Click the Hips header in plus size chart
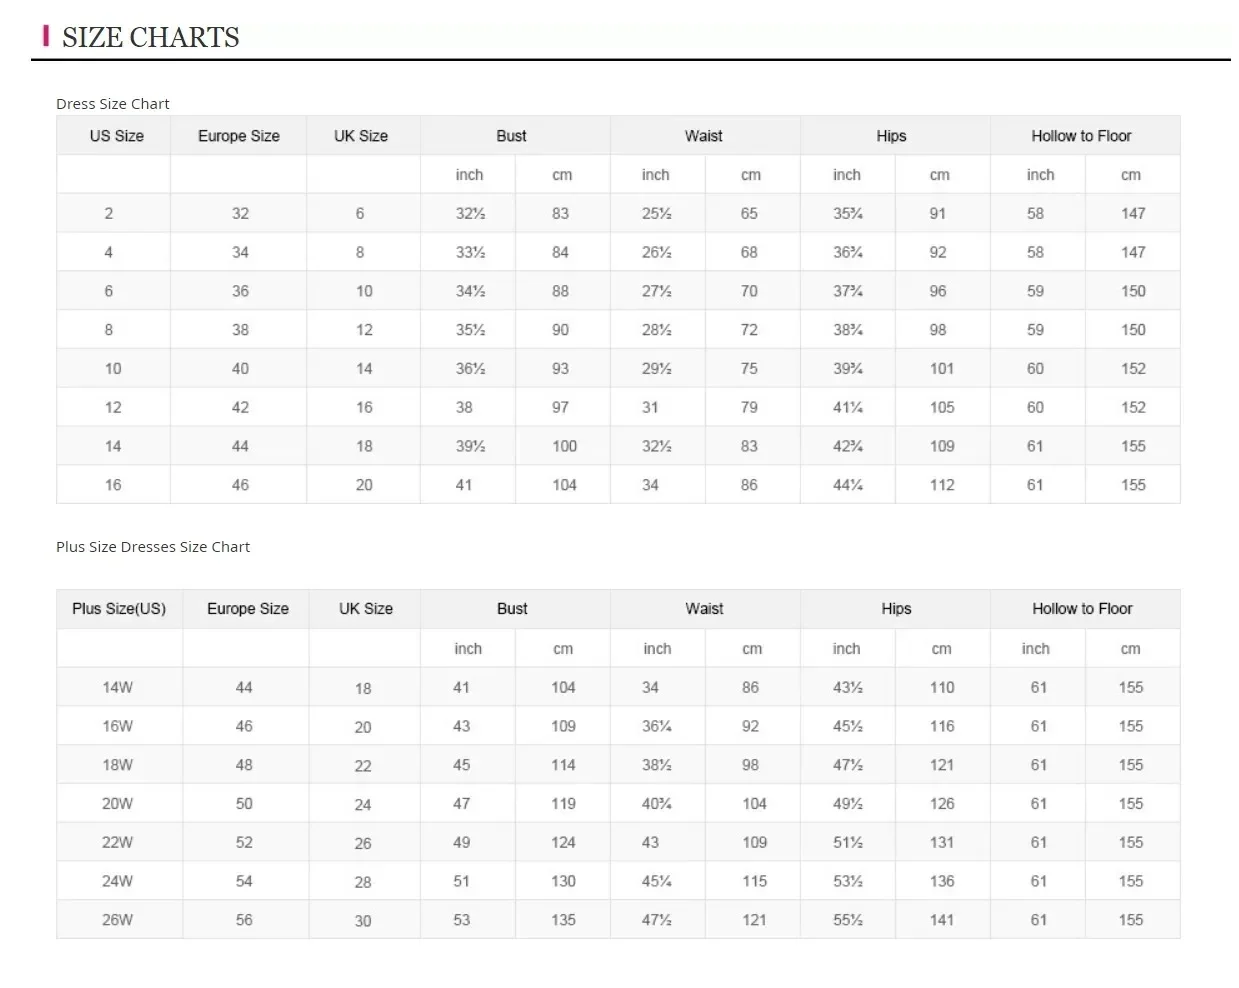1239x988 pixels. point(896,609)
